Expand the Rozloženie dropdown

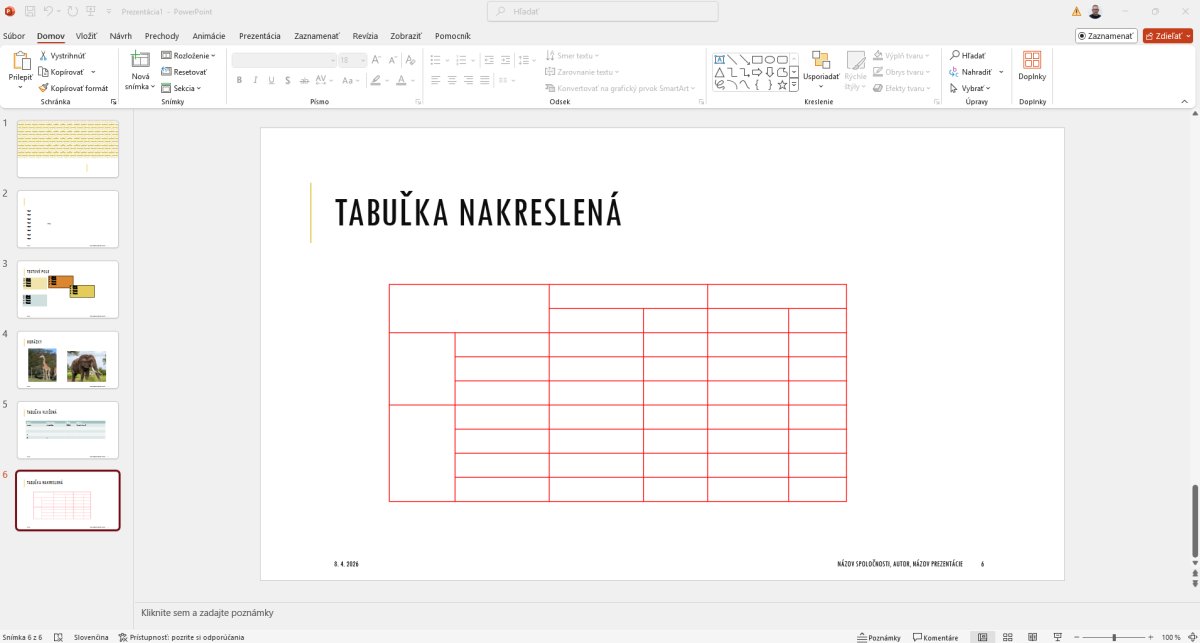pos(188,56)
